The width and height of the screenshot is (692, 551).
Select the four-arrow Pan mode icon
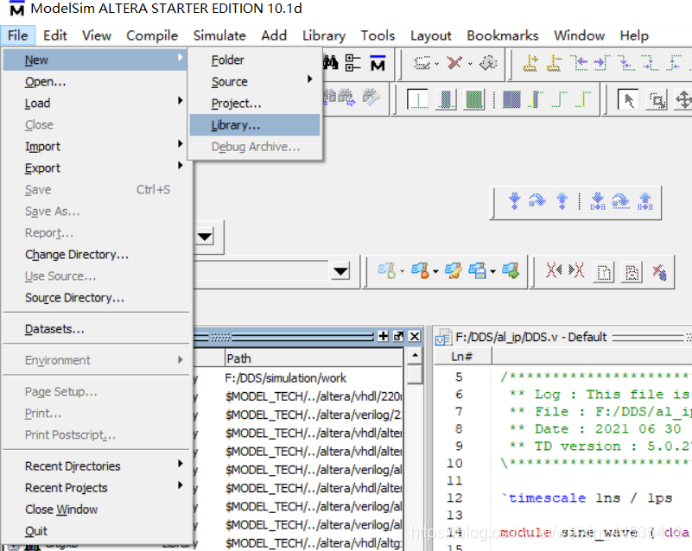[684, 100]
